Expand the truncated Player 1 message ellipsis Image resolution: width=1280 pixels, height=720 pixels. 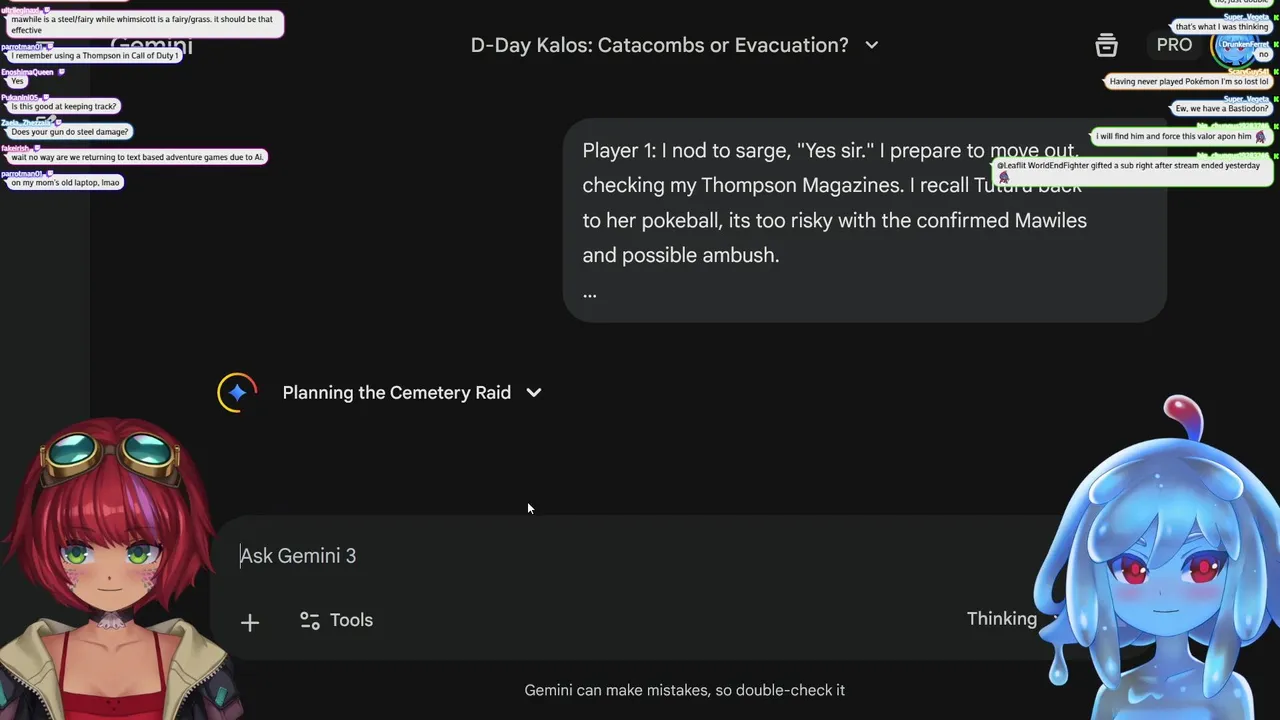(x=590, y=292)
